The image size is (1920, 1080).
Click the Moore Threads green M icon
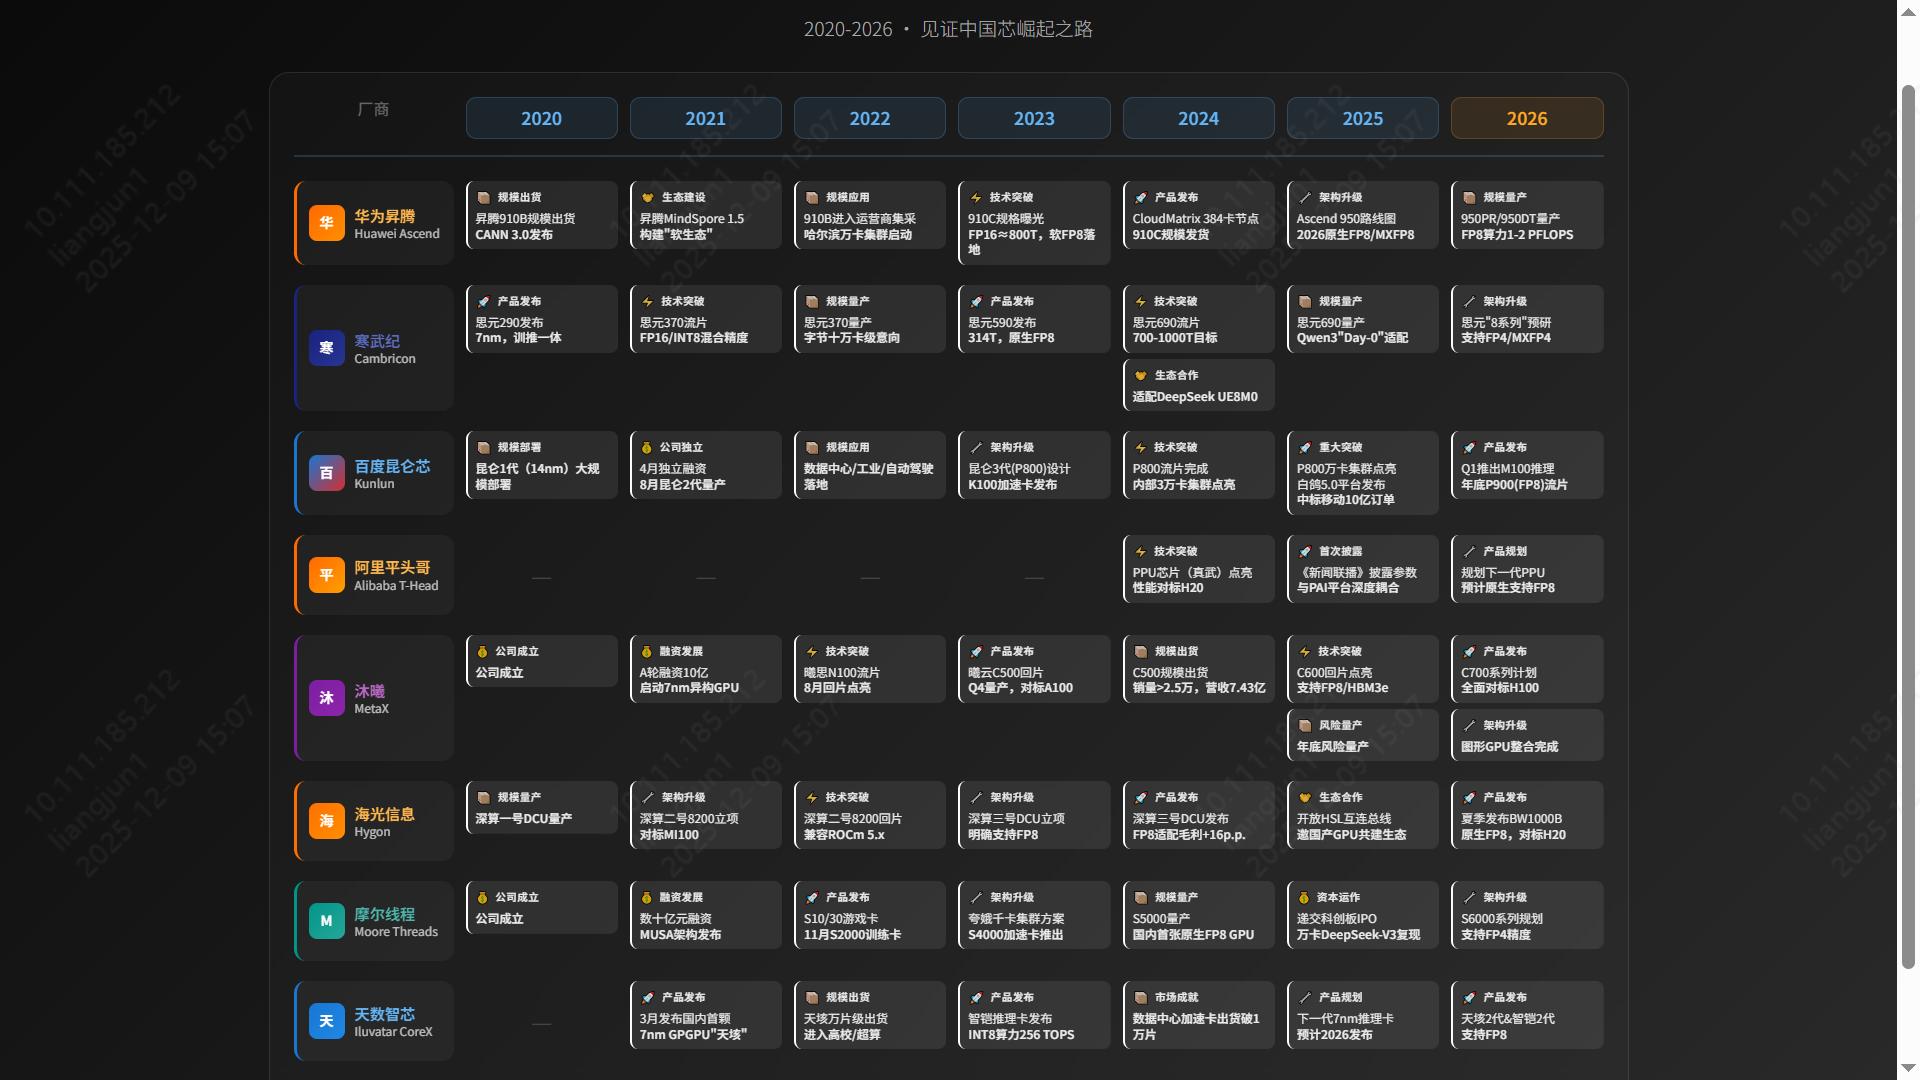[326, 921]
